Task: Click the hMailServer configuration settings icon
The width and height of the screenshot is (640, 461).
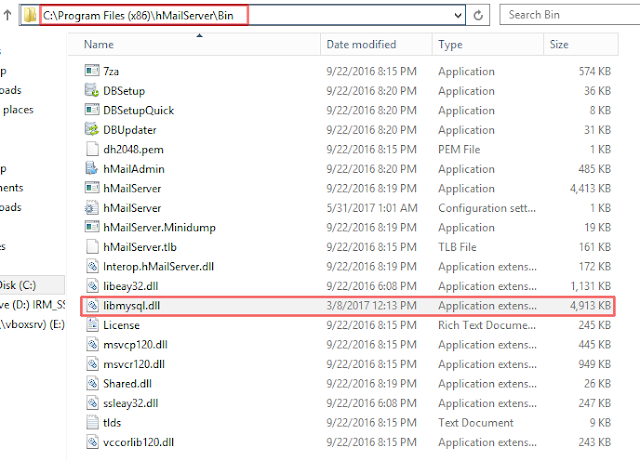Action: pyautogui.click(x=92, y=208)
